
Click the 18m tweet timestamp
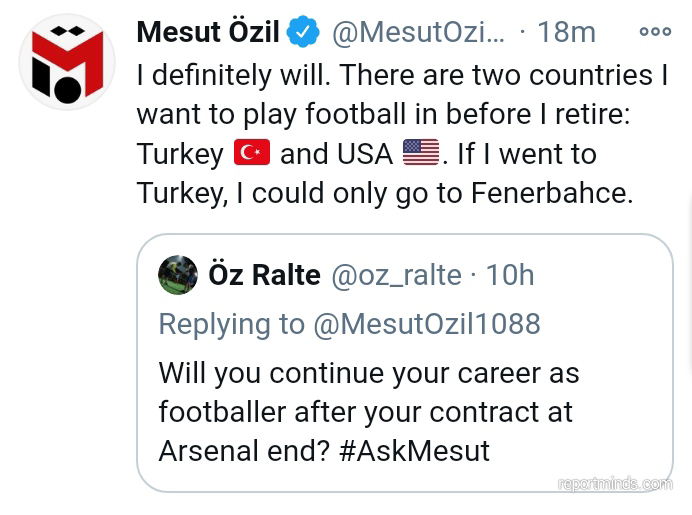[x=566, y=32]
